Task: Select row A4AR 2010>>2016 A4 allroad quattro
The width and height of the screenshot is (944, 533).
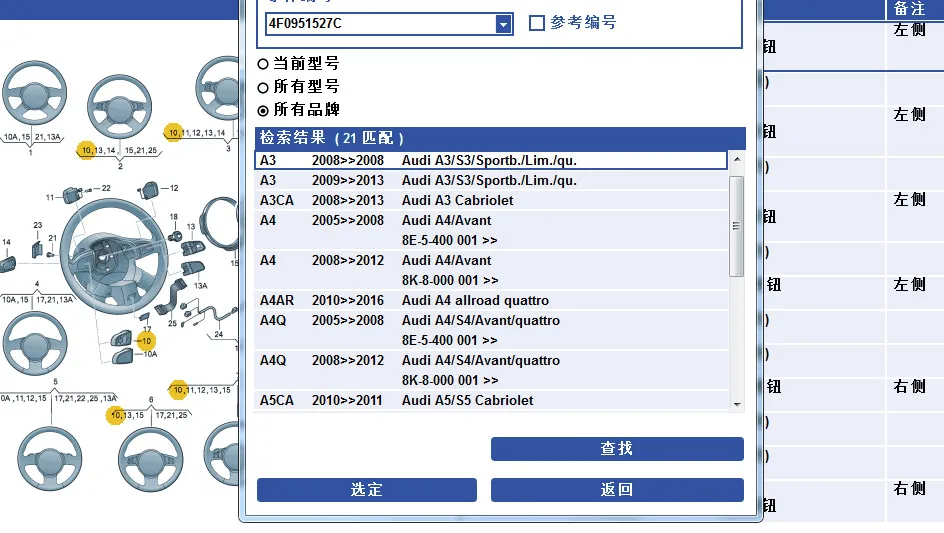Action: pyautogui.click(x=491, y=300)
